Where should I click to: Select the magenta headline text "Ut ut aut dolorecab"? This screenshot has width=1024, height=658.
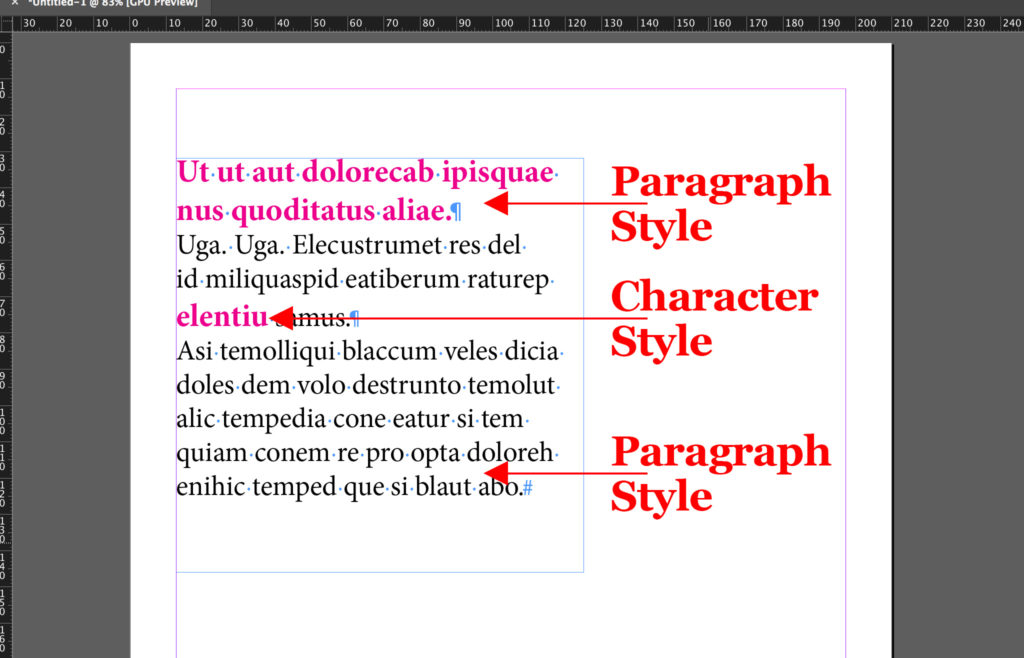(x=300, y=171)
